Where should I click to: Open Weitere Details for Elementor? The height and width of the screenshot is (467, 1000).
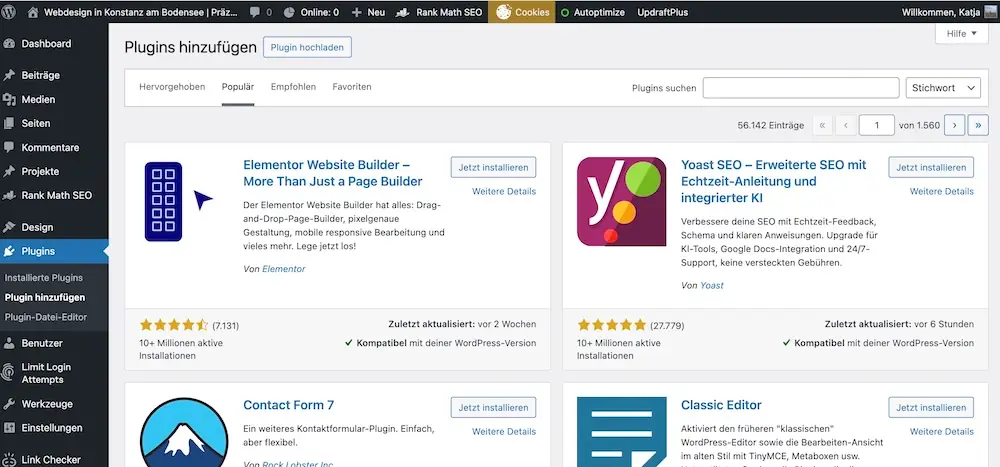504,191
